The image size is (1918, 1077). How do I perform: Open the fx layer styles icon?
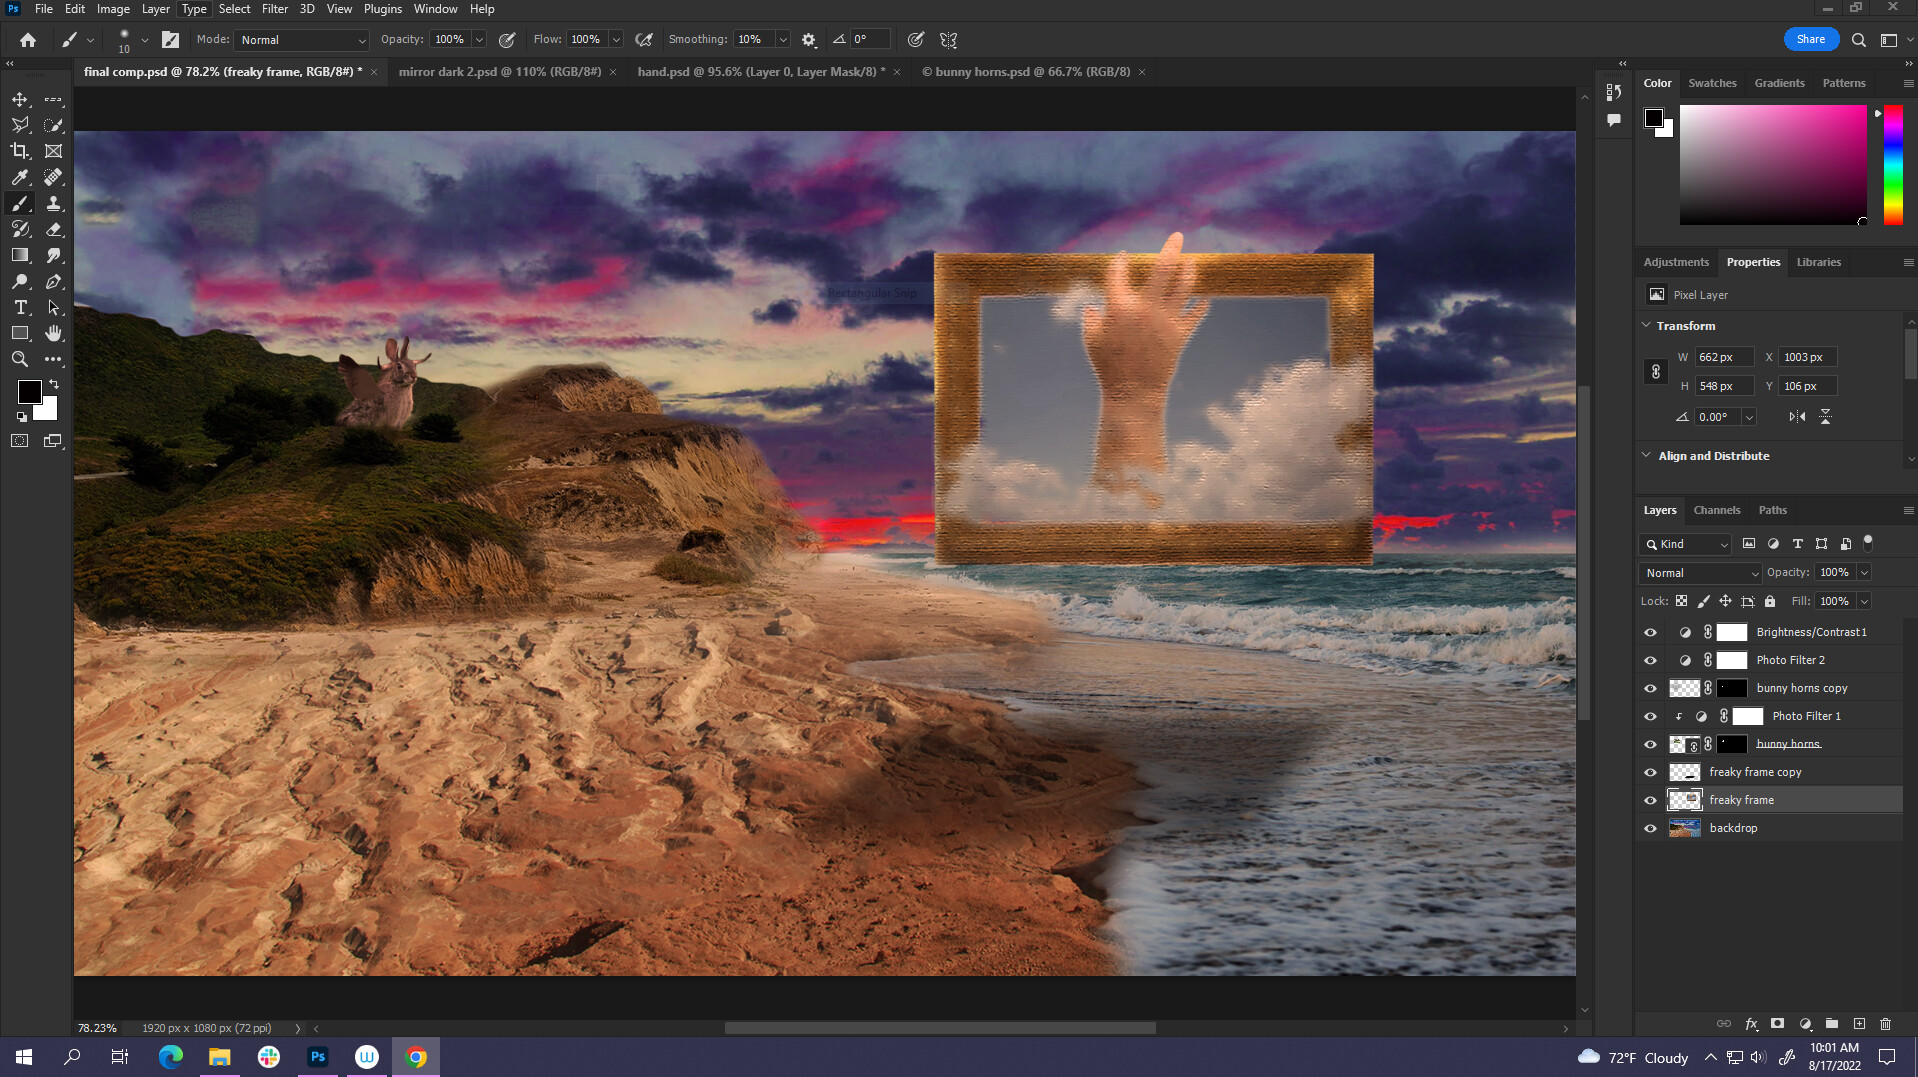(1751, 1023)
